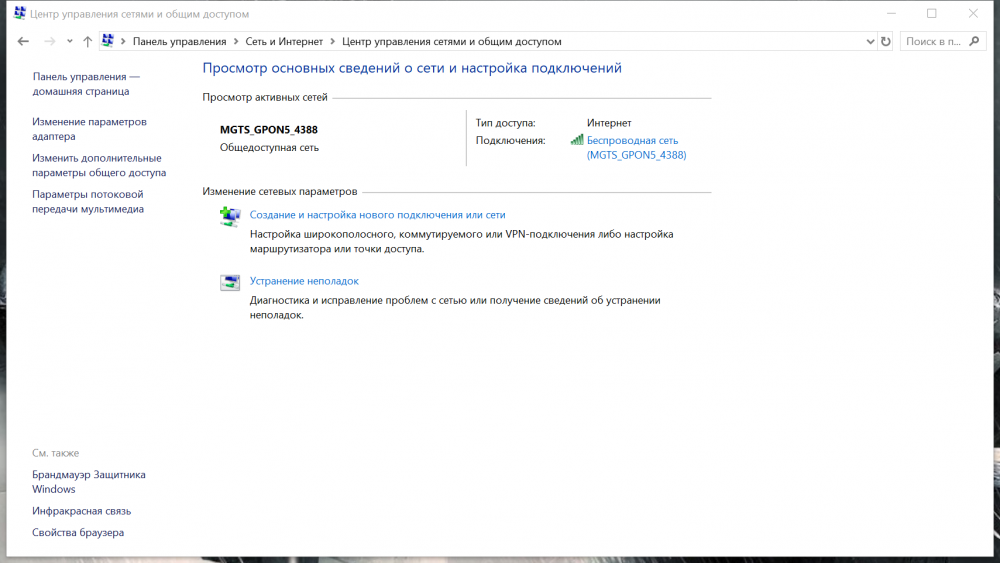Image resolution: width=1000 pixels, height=563 pixels.
Task: Open Брандмауэр Защитника Windows link
Action: pyautogui.click(x=89, y=481)
